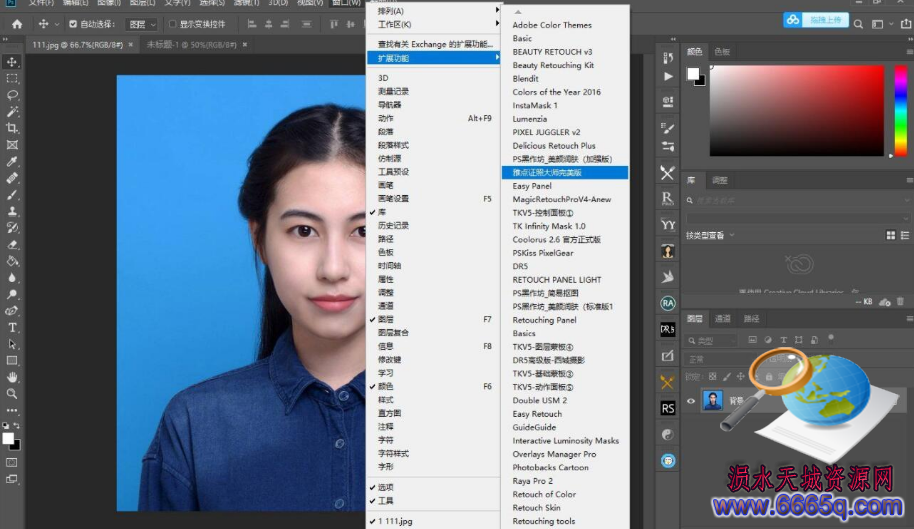914x529 pixels.
Task: Switch to the 路径 panel tab
Action: point(752,319)
